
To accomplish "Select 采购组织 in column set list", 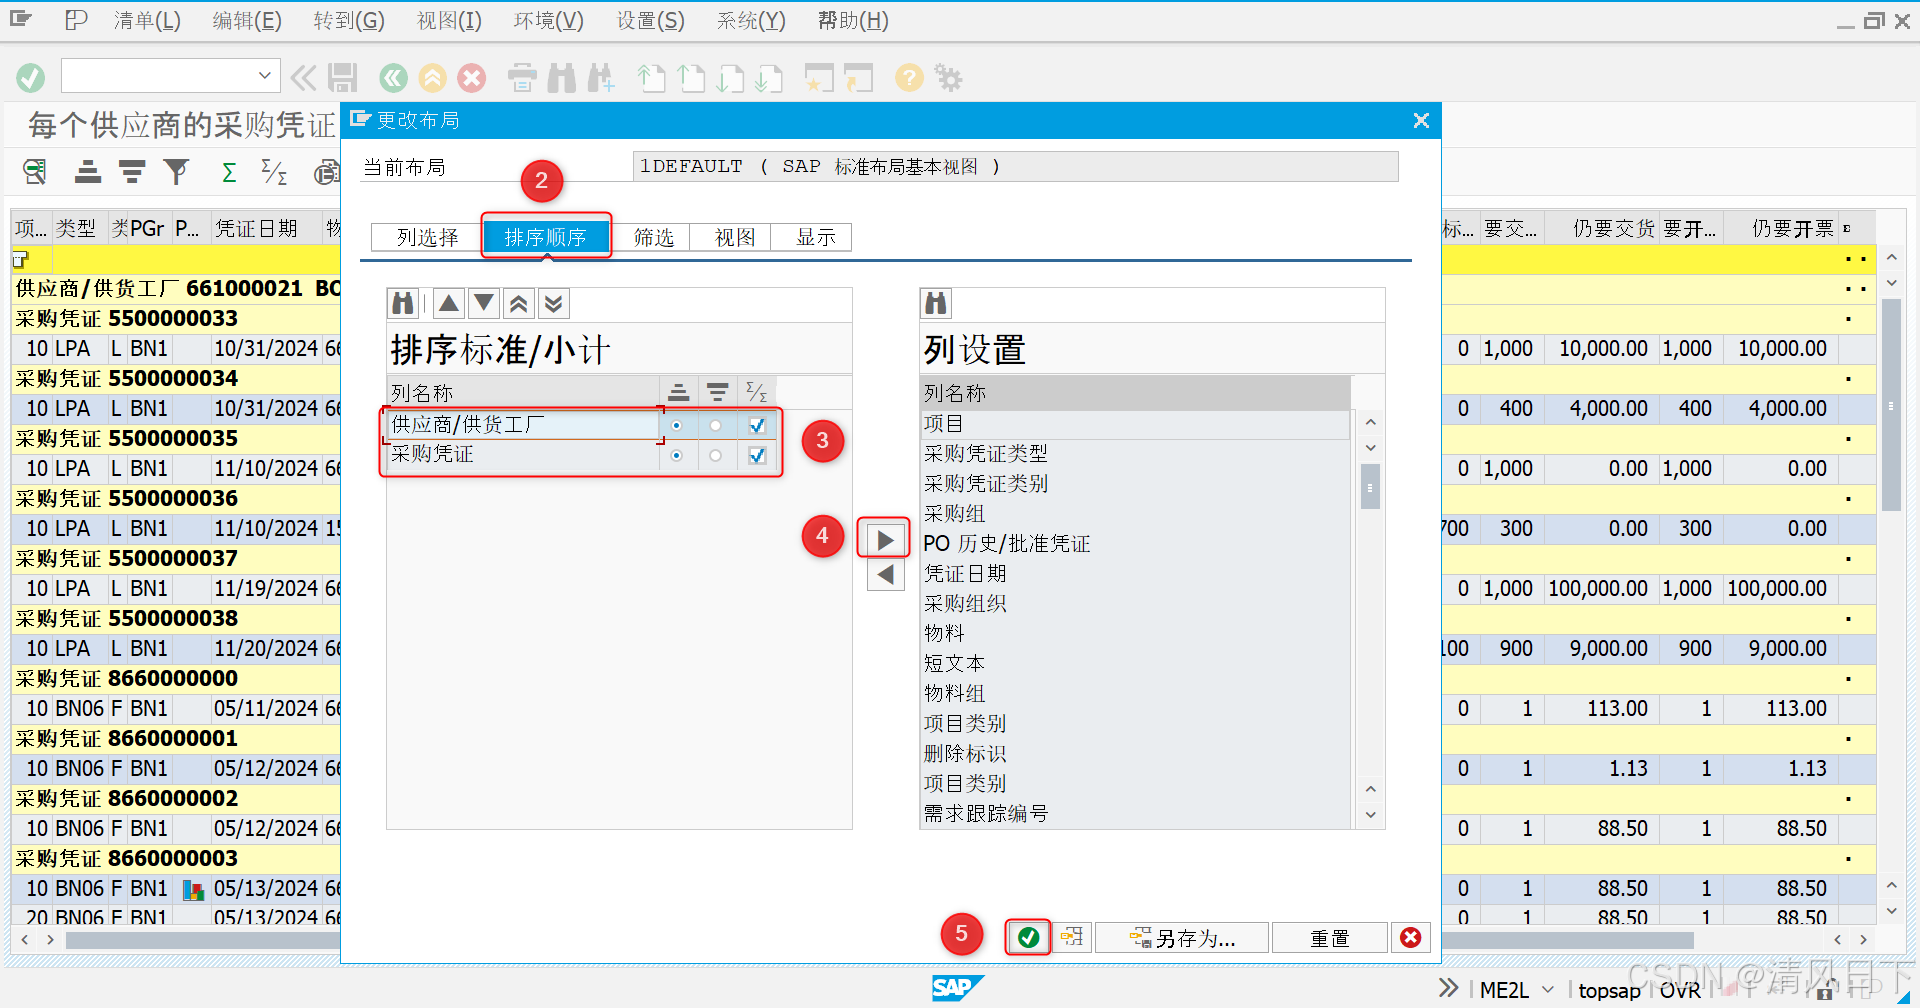I will 1135,603.
